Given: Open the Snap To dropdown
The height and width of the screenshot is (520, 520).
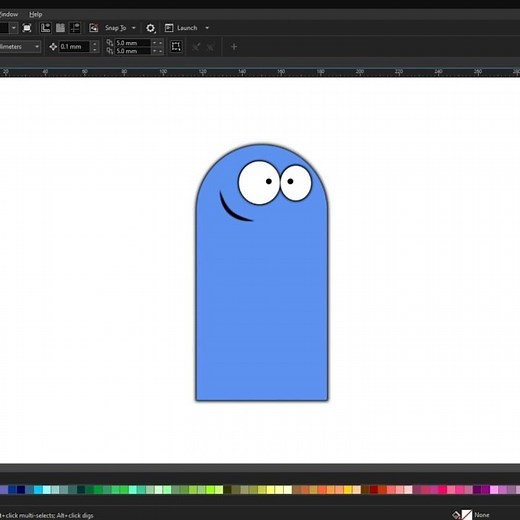Looking at the screenshot, I should pyautogui.click(x=134, y=28).
